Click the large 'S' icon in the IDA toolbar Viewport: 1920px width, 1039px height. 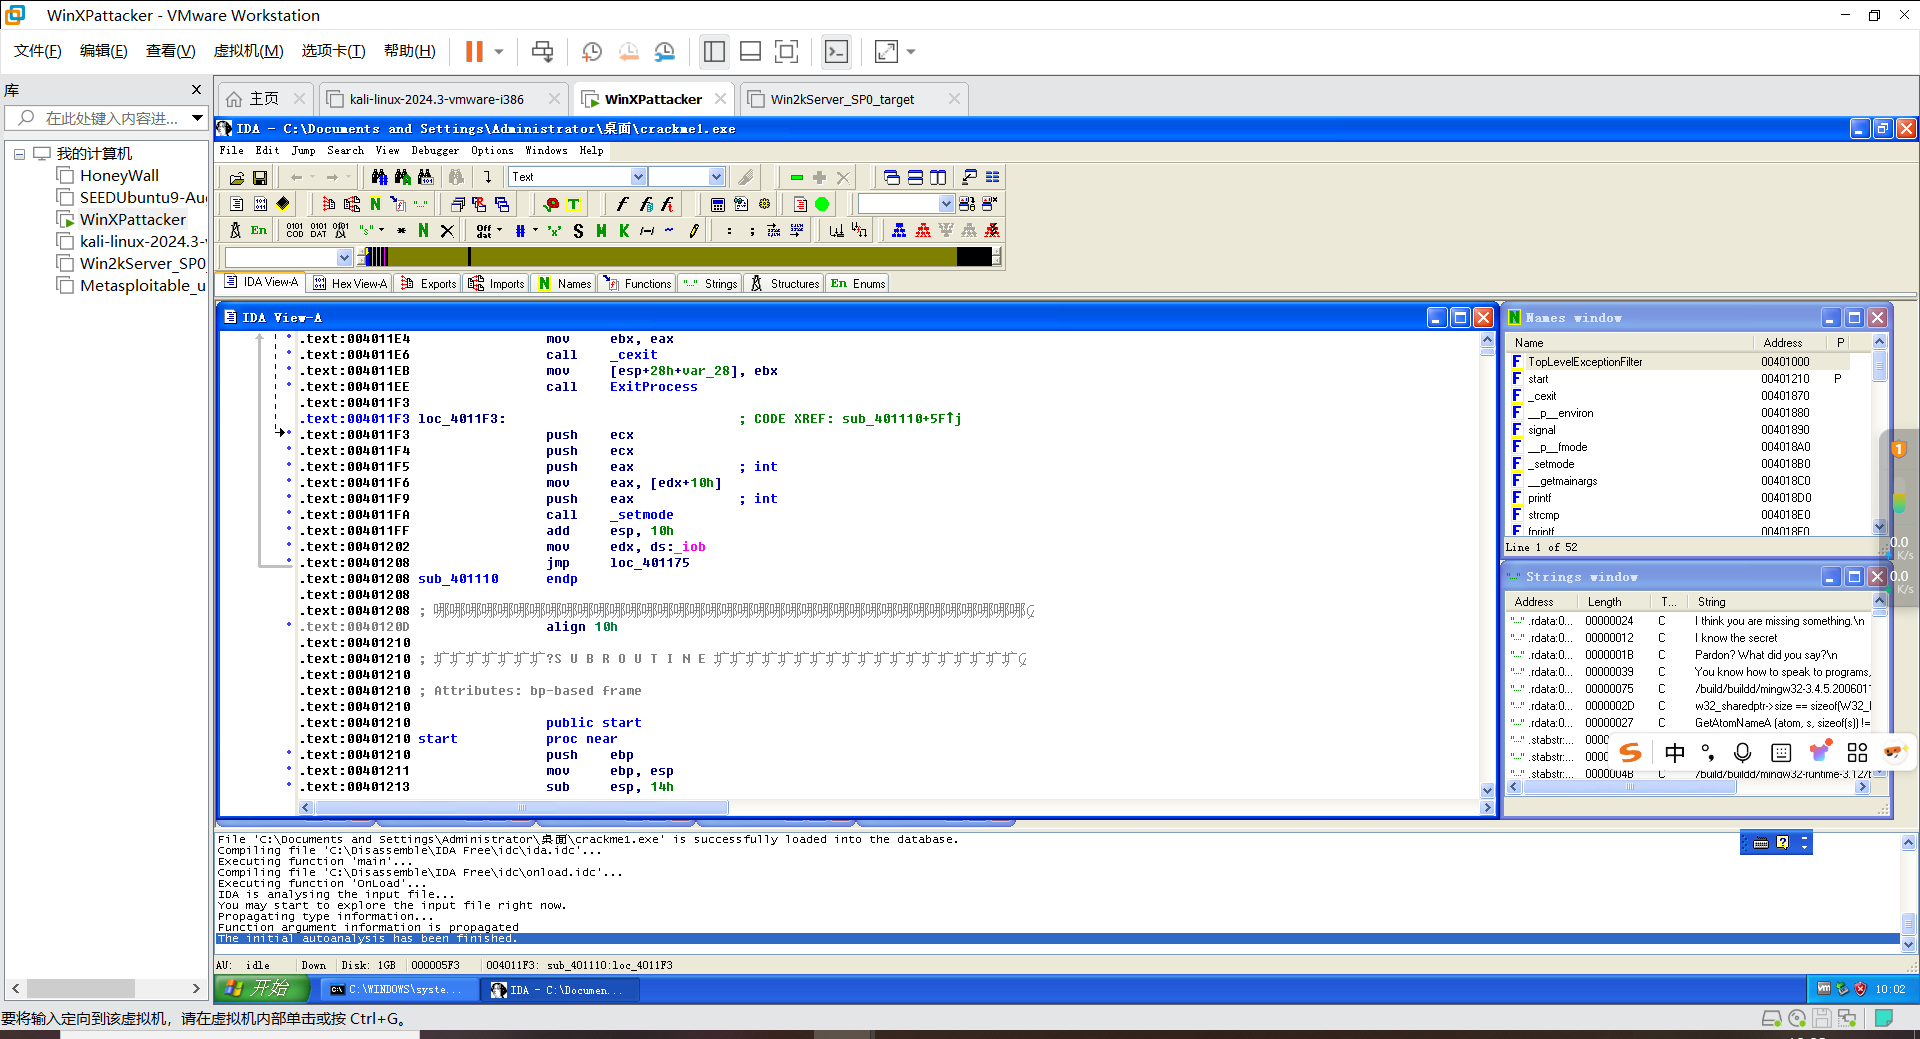coord(578,231)
